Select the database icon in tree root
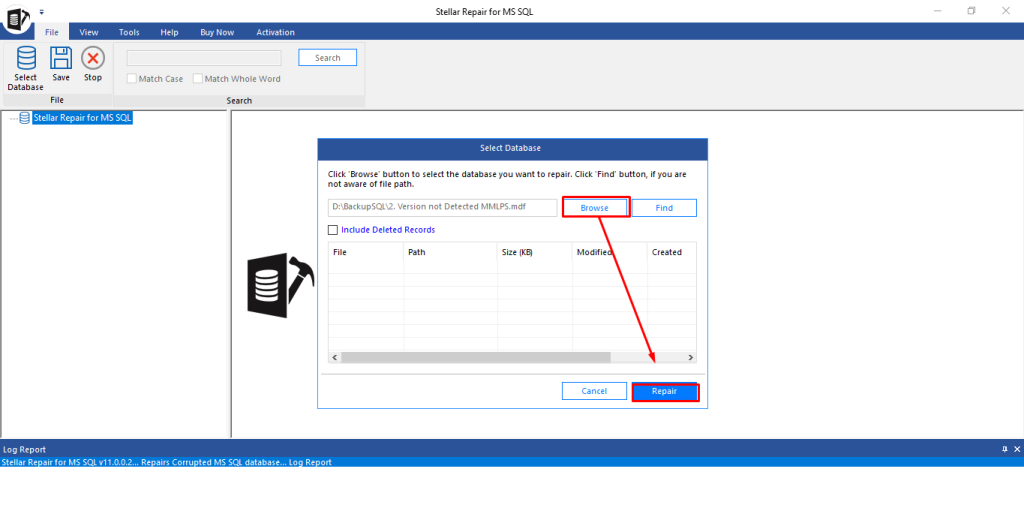1024x517 pixels. 25,118
